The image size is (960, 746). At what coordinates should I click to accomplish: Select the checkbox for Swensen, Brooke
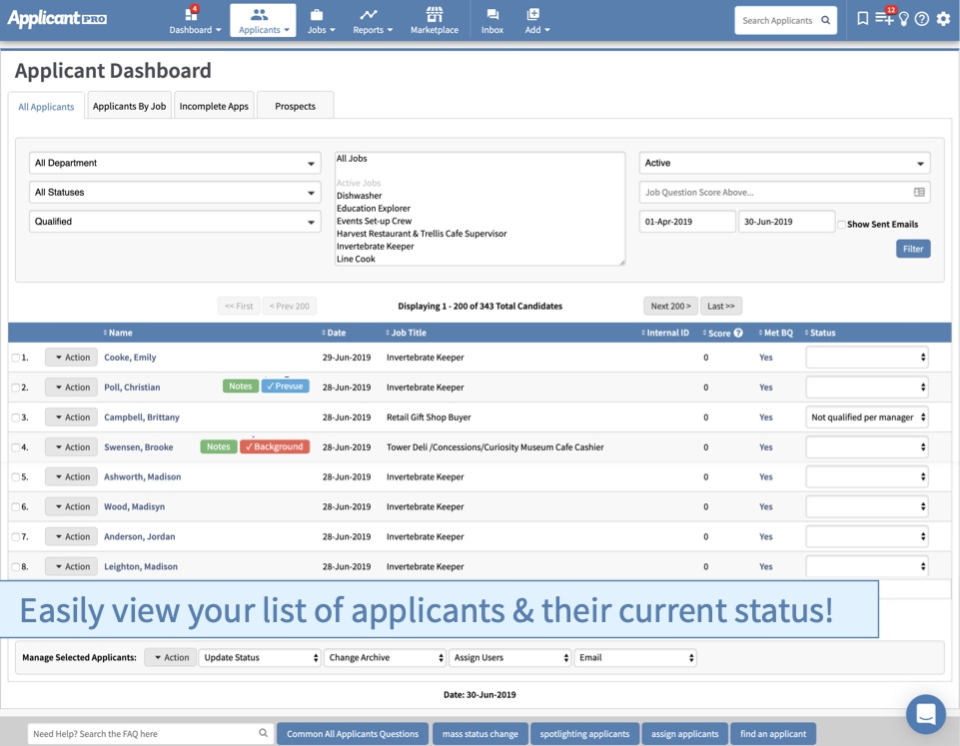tap(14, 447)
